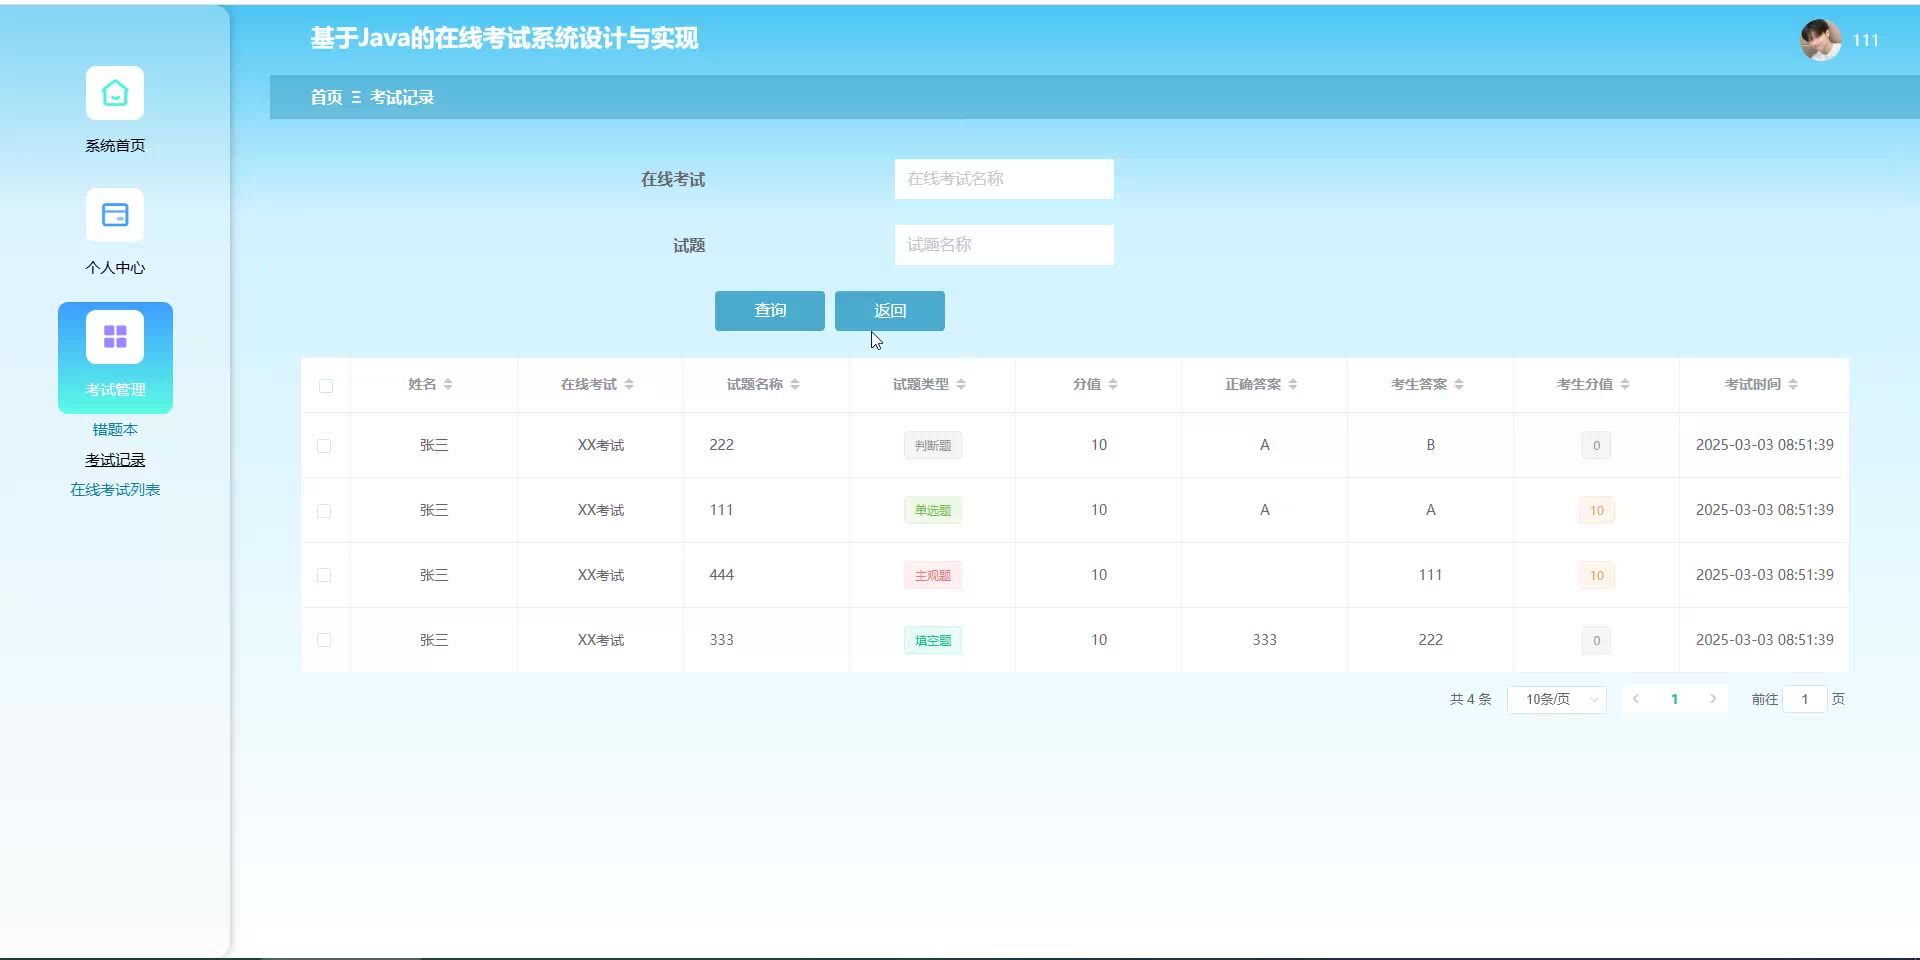1920x960 pixels.
Task: Click 考生答案 111 in the 主观题 row
Action: pyautogui.click(x=1431, y=575)
